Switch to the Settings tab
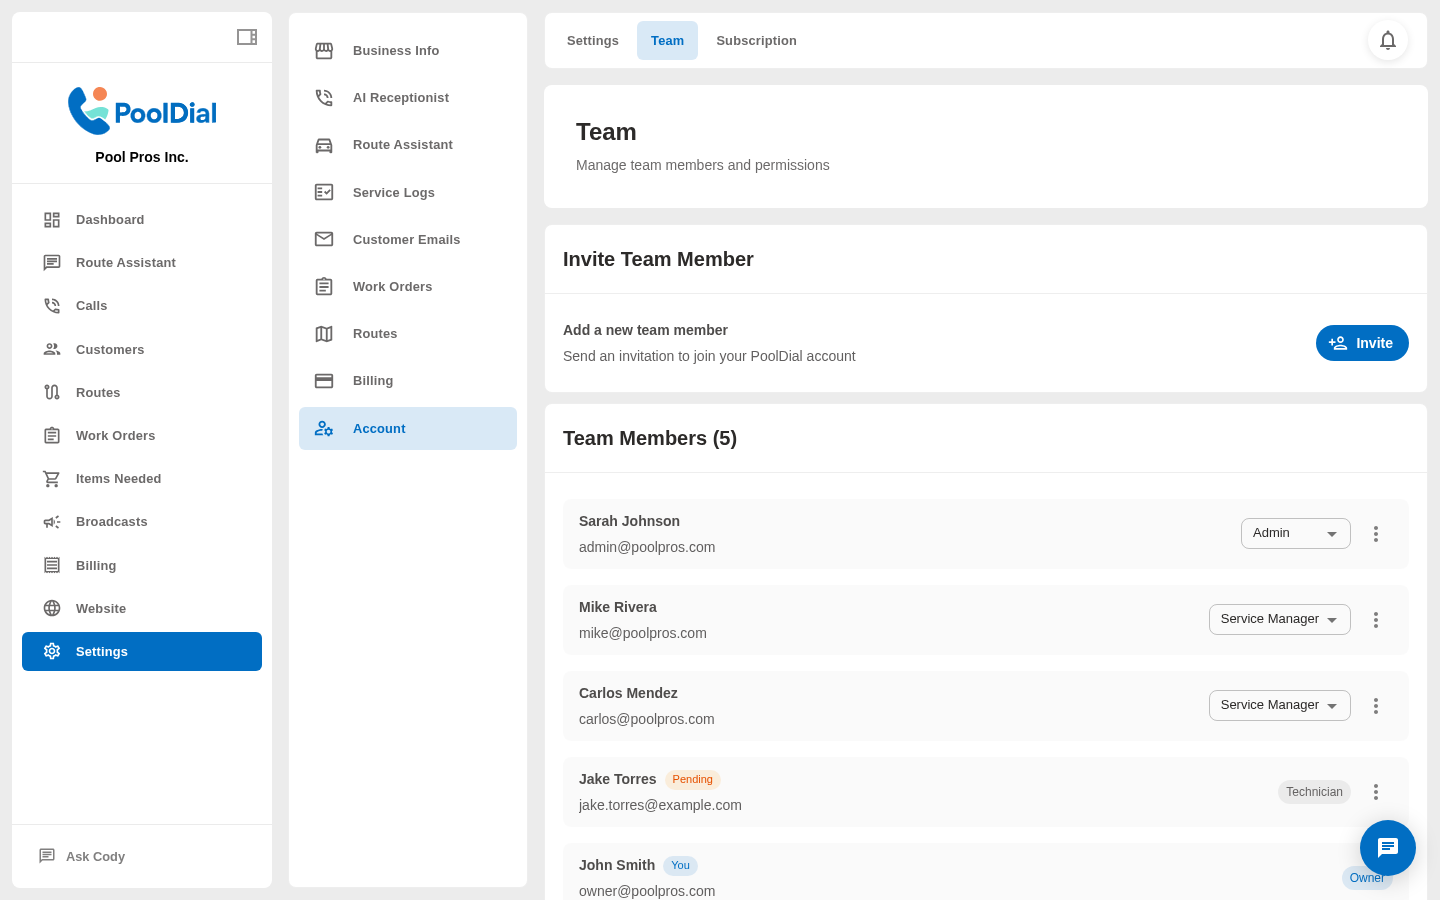 pyautogui.click(x=592, y=41)
